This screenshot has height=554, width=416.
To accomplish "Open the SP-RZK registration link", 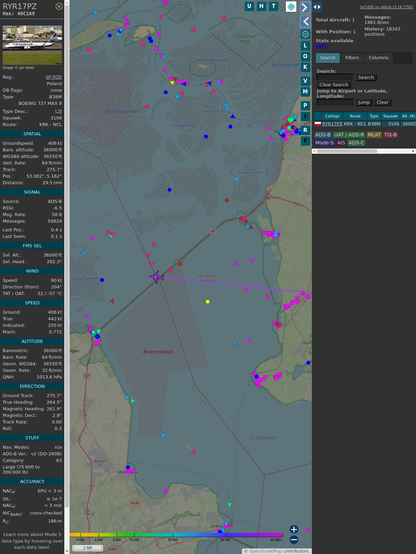I will click(x=54, y=77).
